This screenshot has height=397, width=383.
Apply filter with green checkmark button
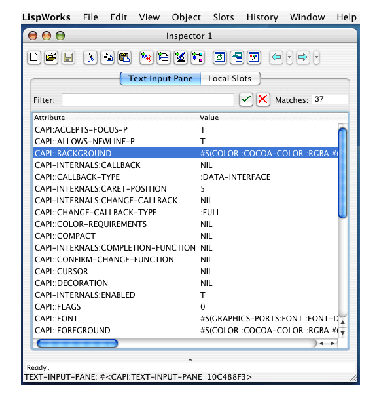pyautogui.click(x=246, y=99)
